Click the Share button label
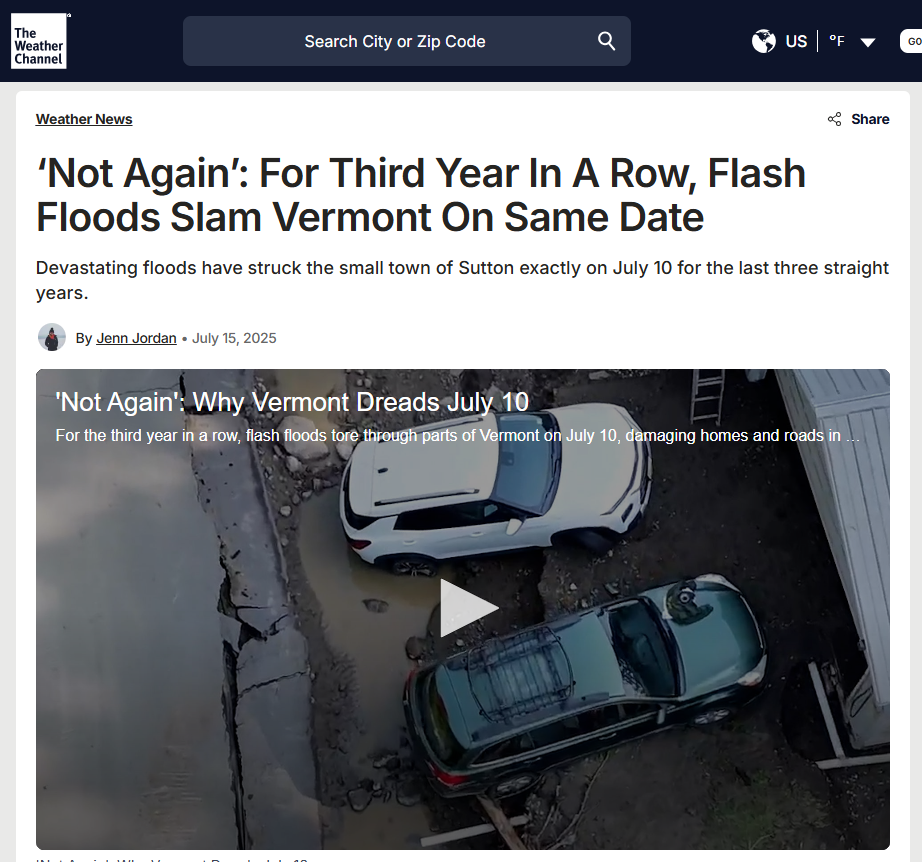 [x=870, y=119]
